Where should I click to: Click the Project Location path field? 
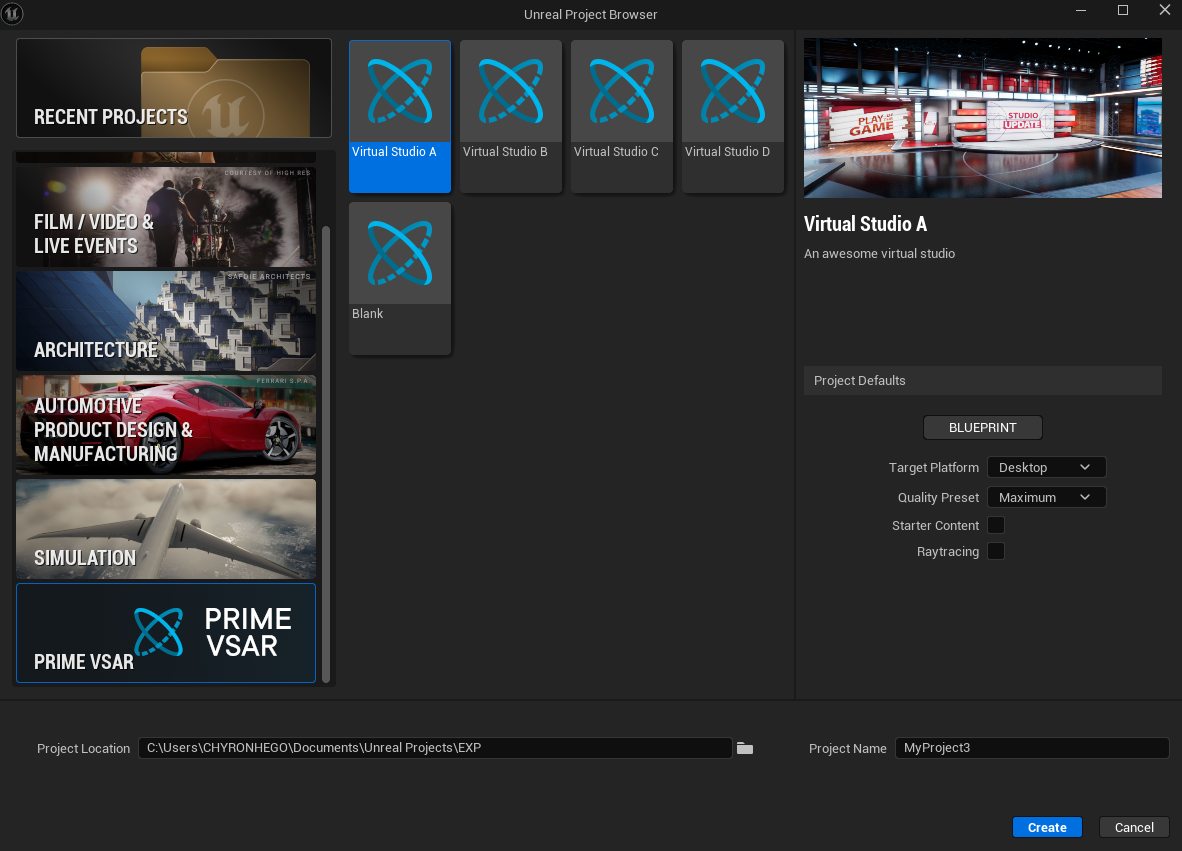coord(435,748)
